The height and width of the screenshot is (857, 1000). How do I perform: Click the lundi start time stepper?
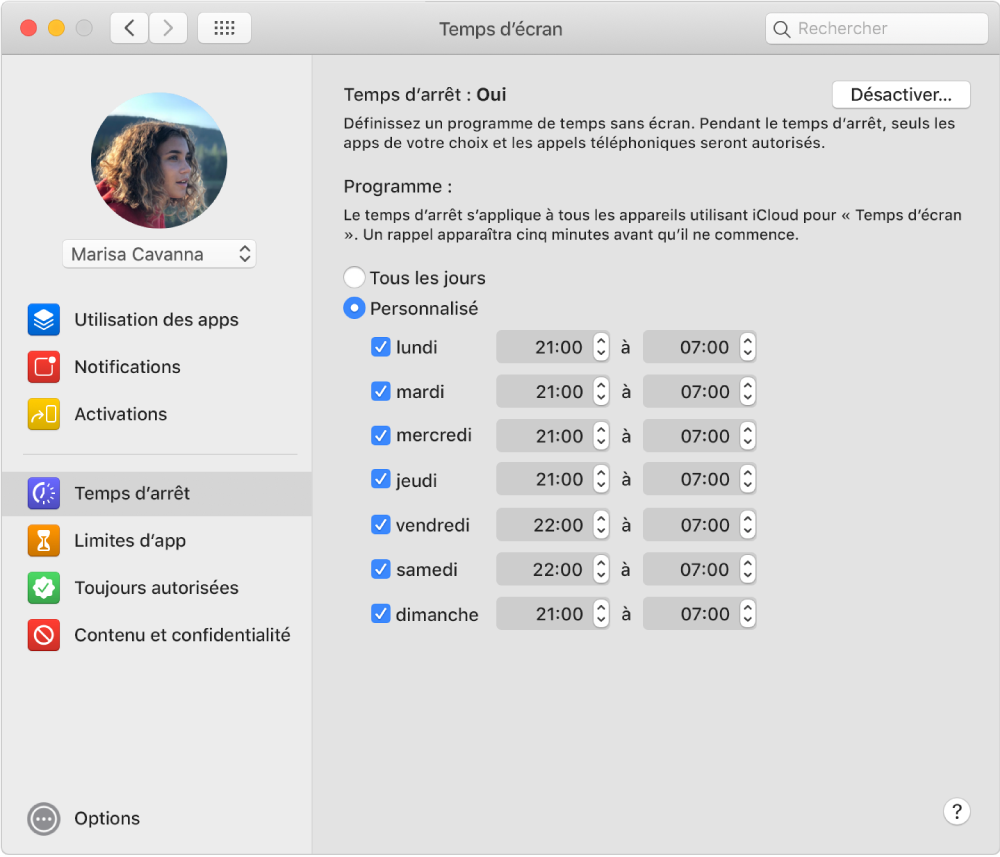pyautogui.click(x=601, y=347)
